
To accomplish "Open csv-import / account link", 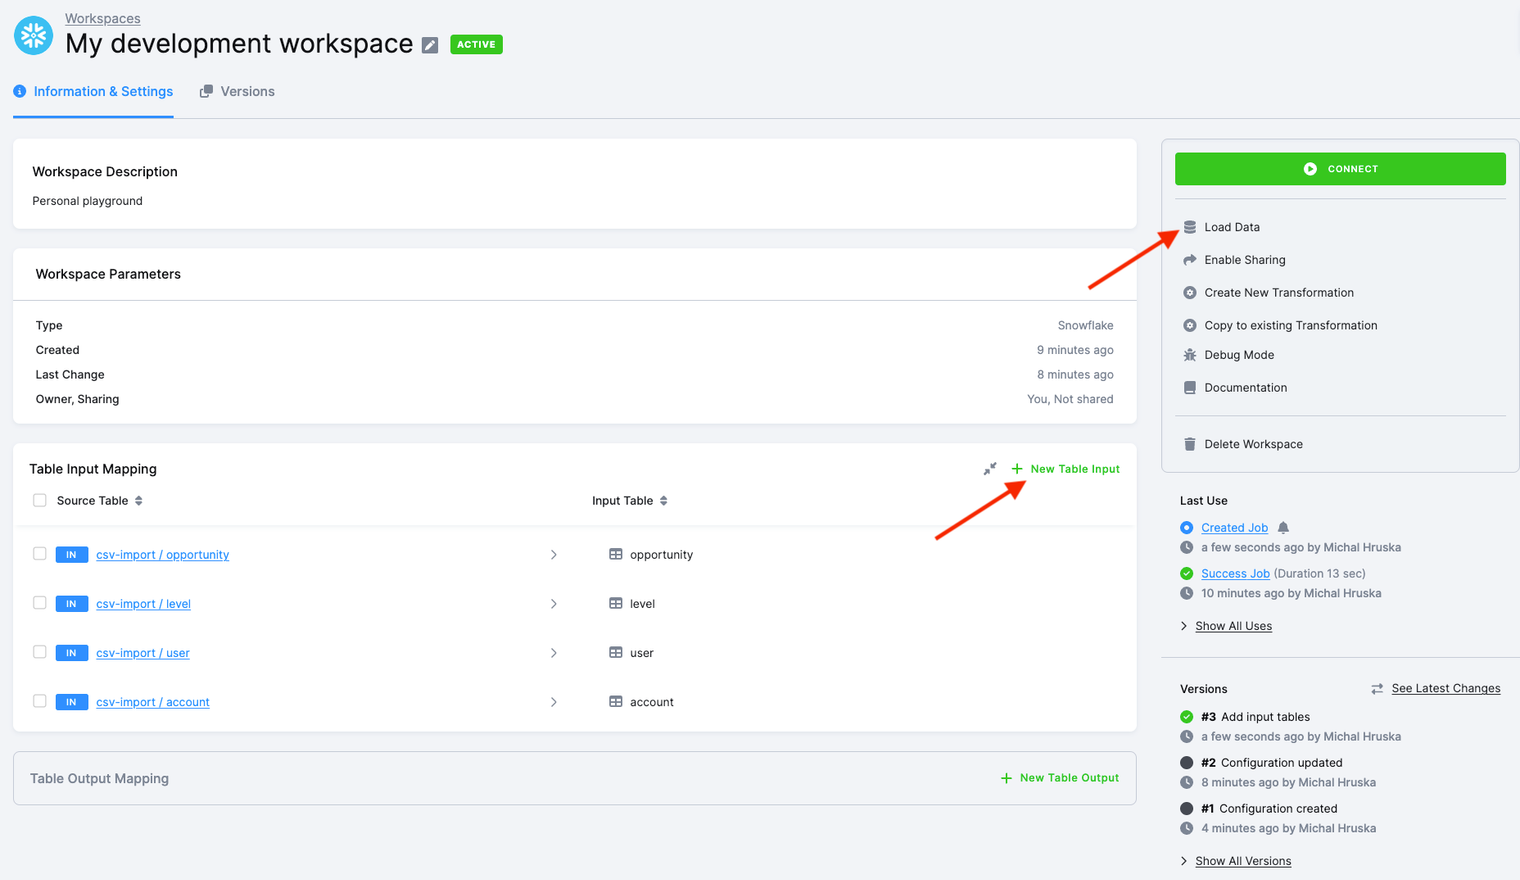I will [x=153, y=701].
